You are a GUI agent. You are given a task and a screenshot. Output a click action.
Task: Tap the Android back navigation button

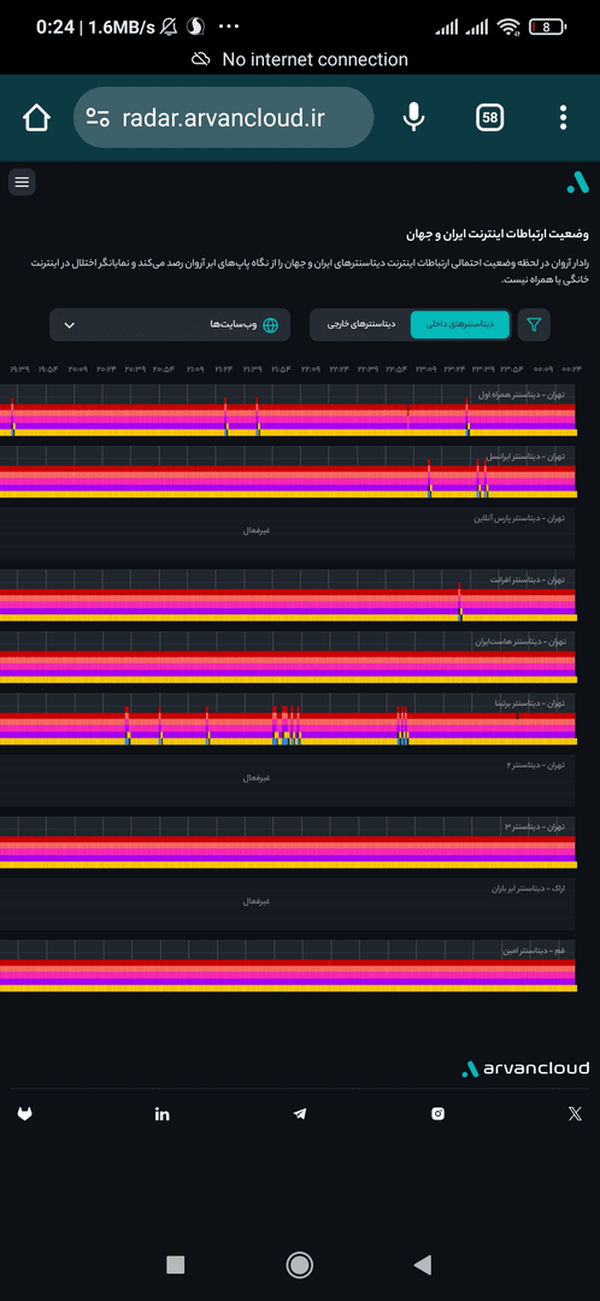[423, 1265]
